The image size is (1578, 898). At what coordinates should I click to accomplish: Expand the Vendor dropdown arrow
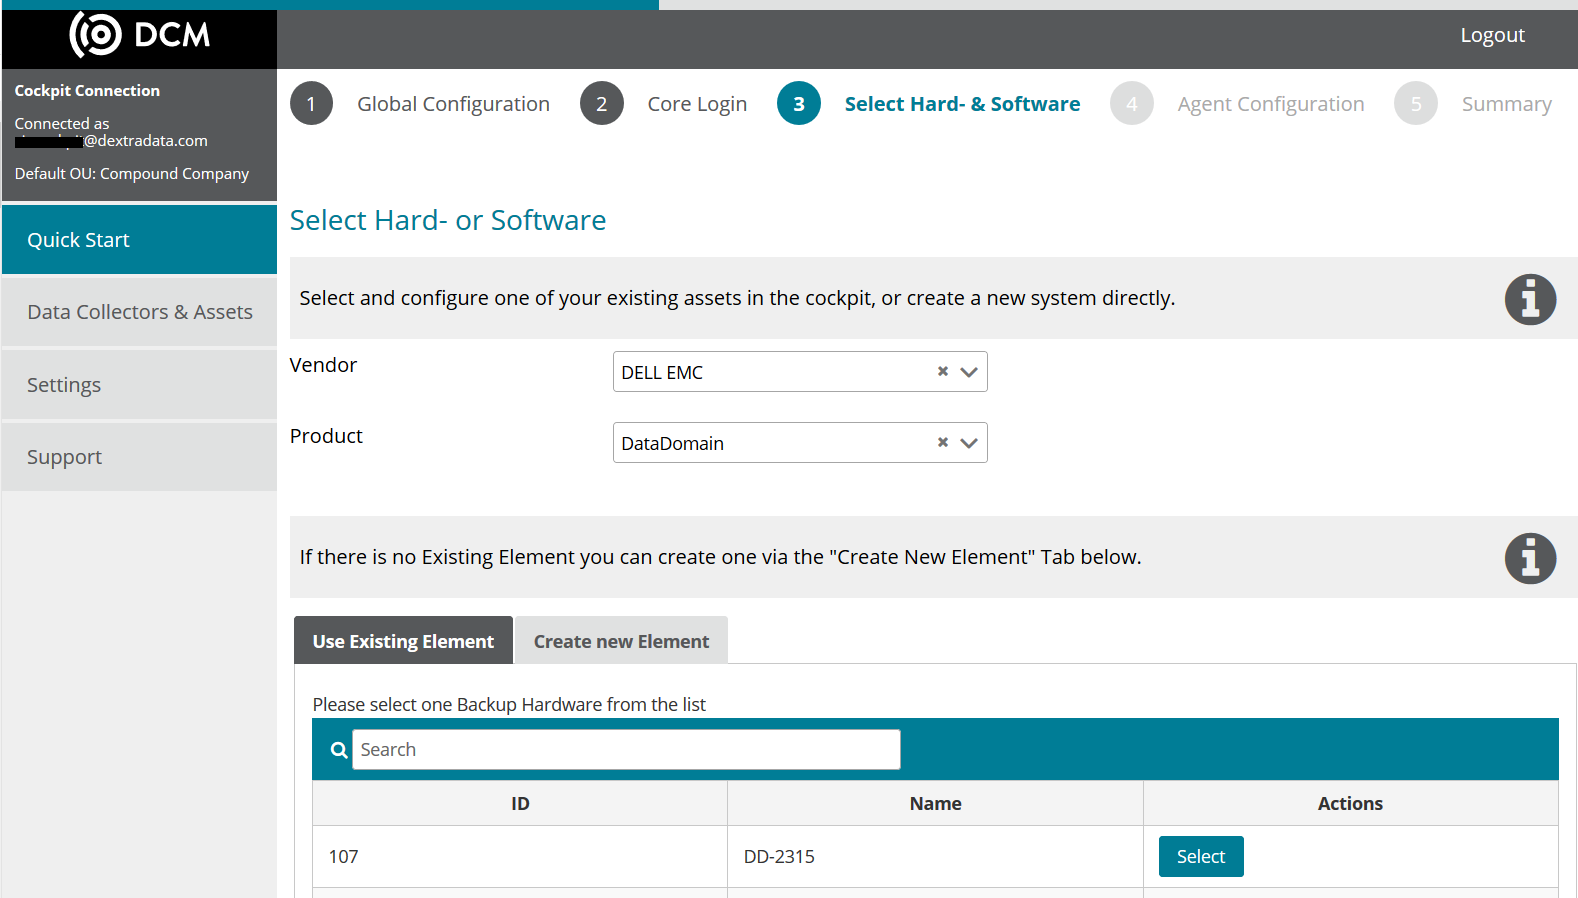coord(968,372)
